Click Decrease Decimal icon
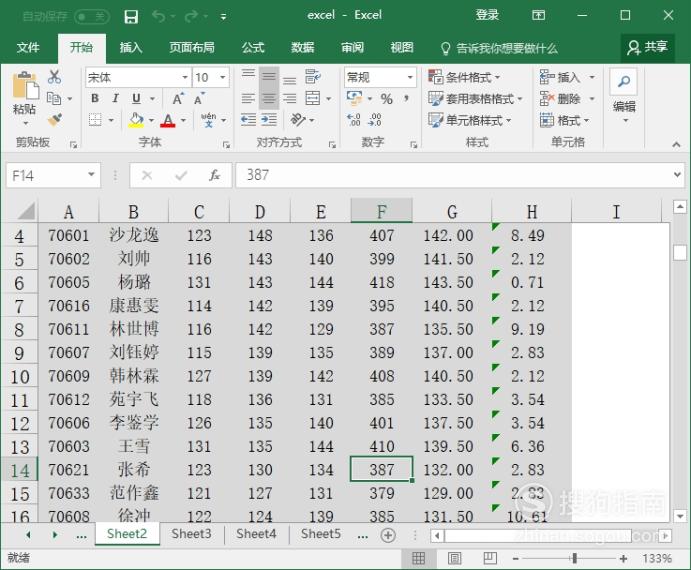Image resolution: width=691 pixels, height=570 pixels. pos(375,119)
